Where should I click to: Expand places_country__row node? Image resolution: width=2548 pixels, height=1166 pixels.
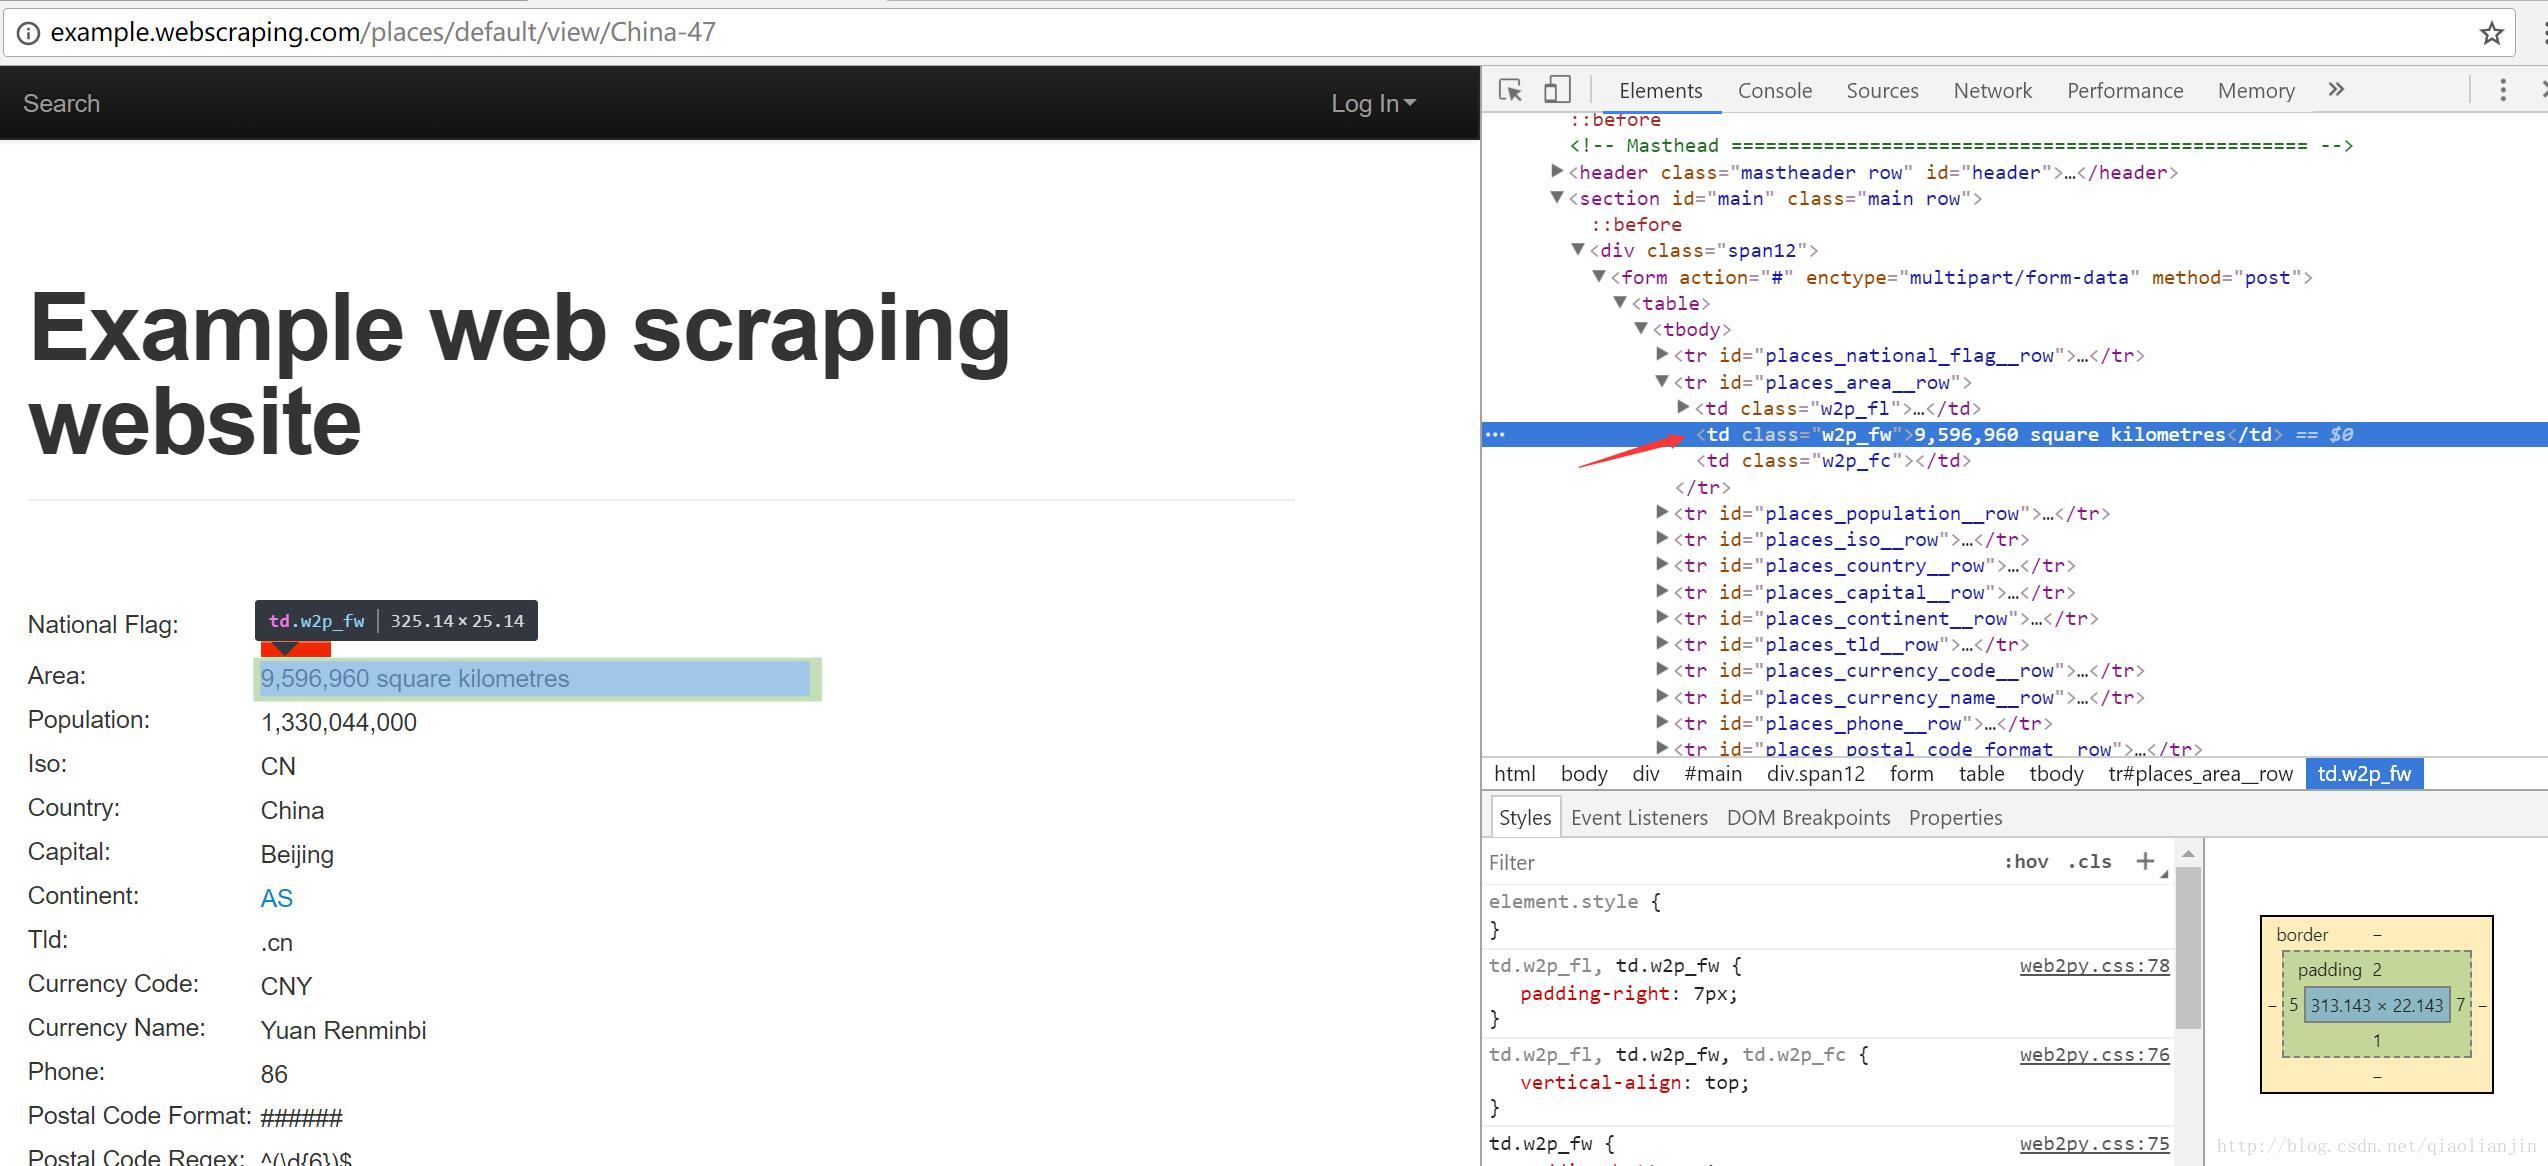(x=1662, y=564)
